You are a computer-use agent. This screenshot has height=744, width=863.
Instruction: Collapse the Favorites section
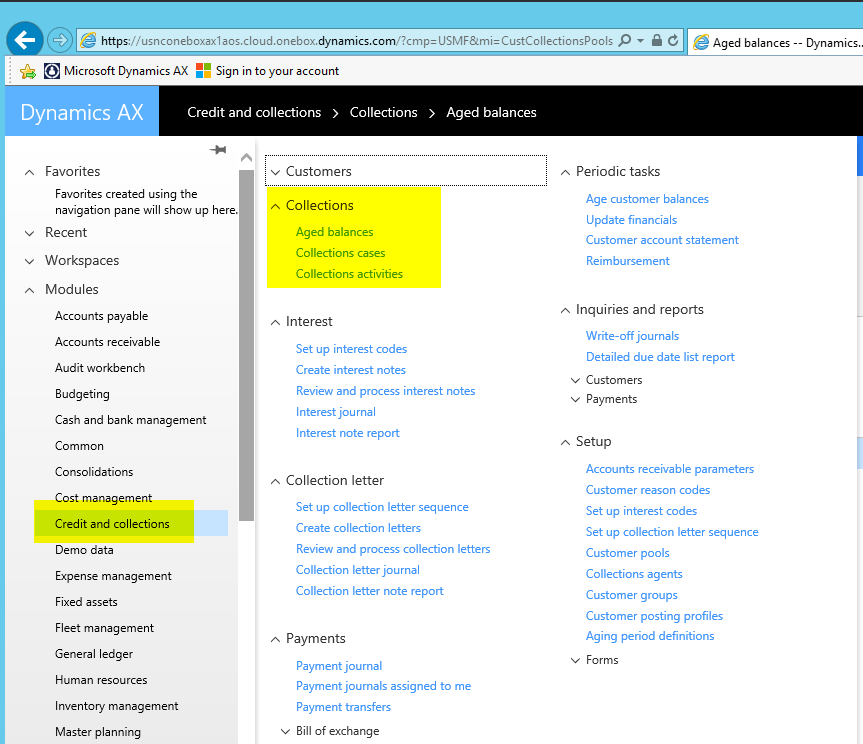pos(30,172)
